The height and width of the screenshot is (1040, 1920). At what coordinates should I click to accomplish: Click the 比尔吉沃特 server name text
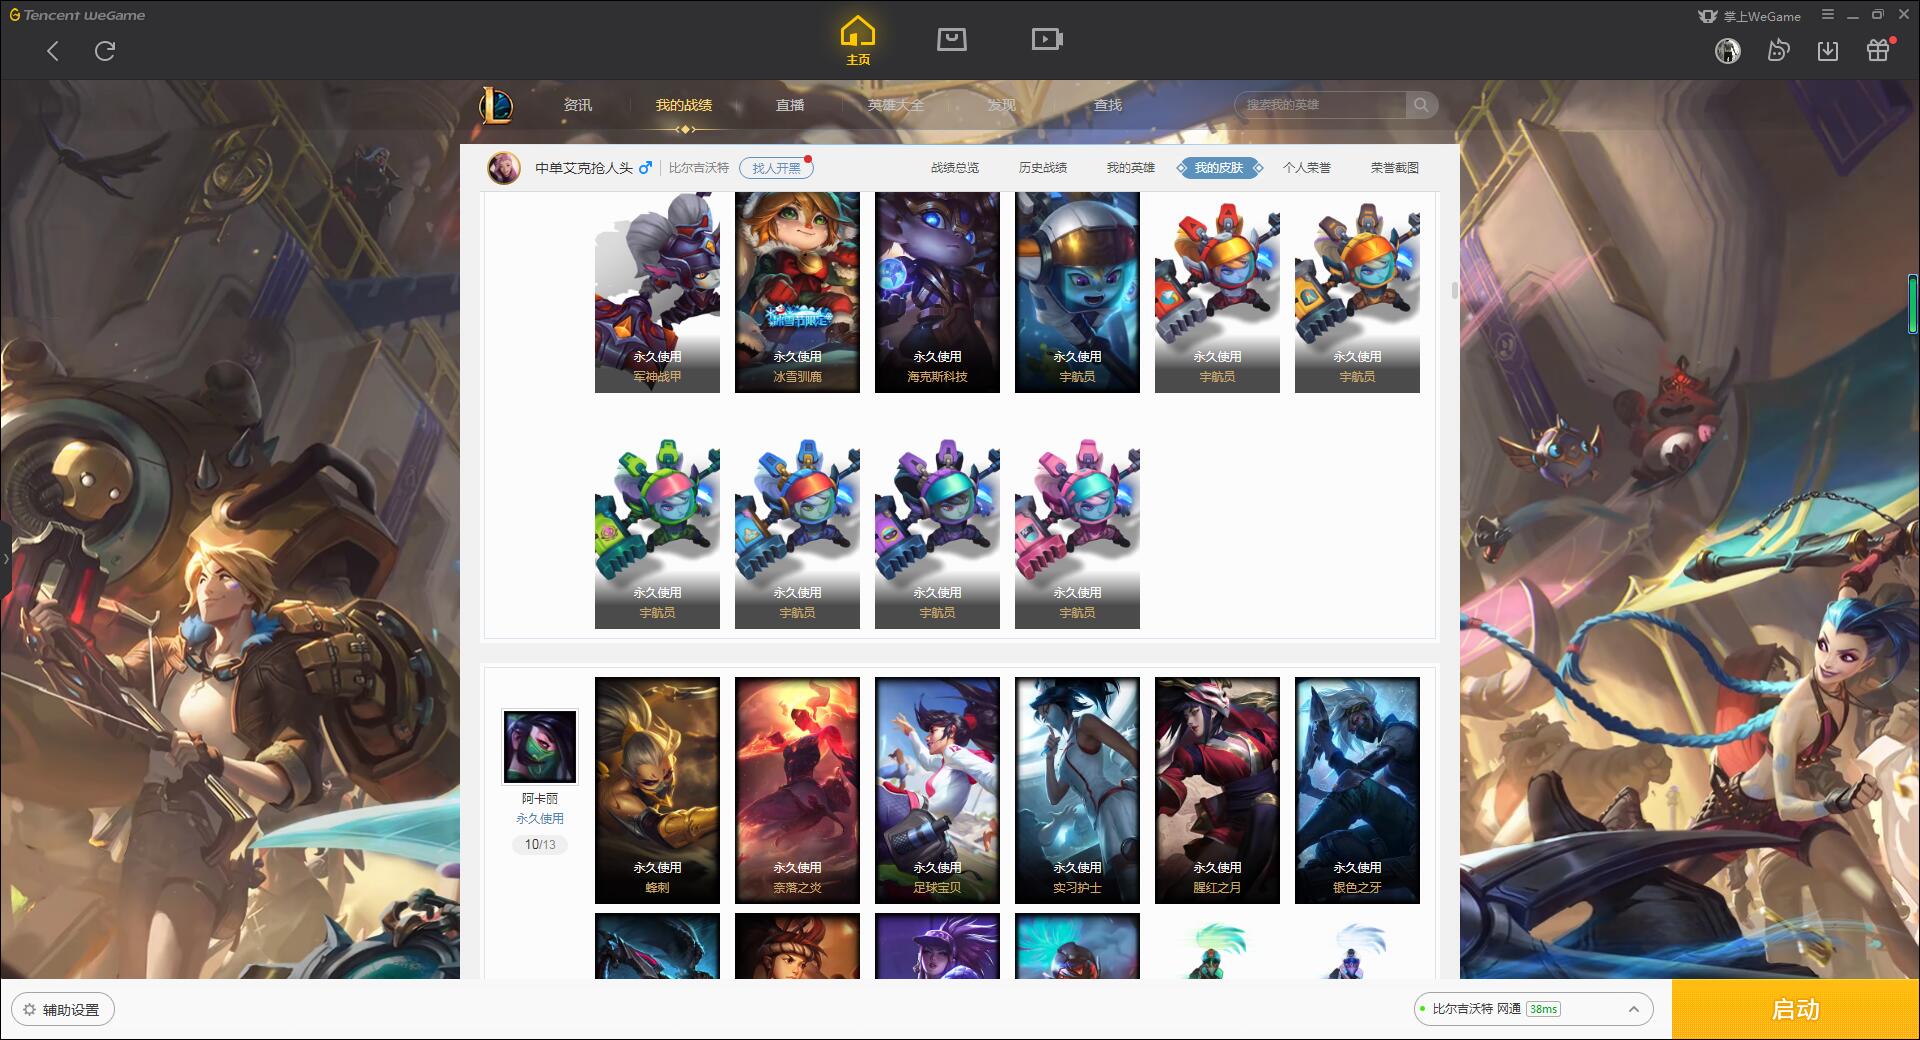699,168
